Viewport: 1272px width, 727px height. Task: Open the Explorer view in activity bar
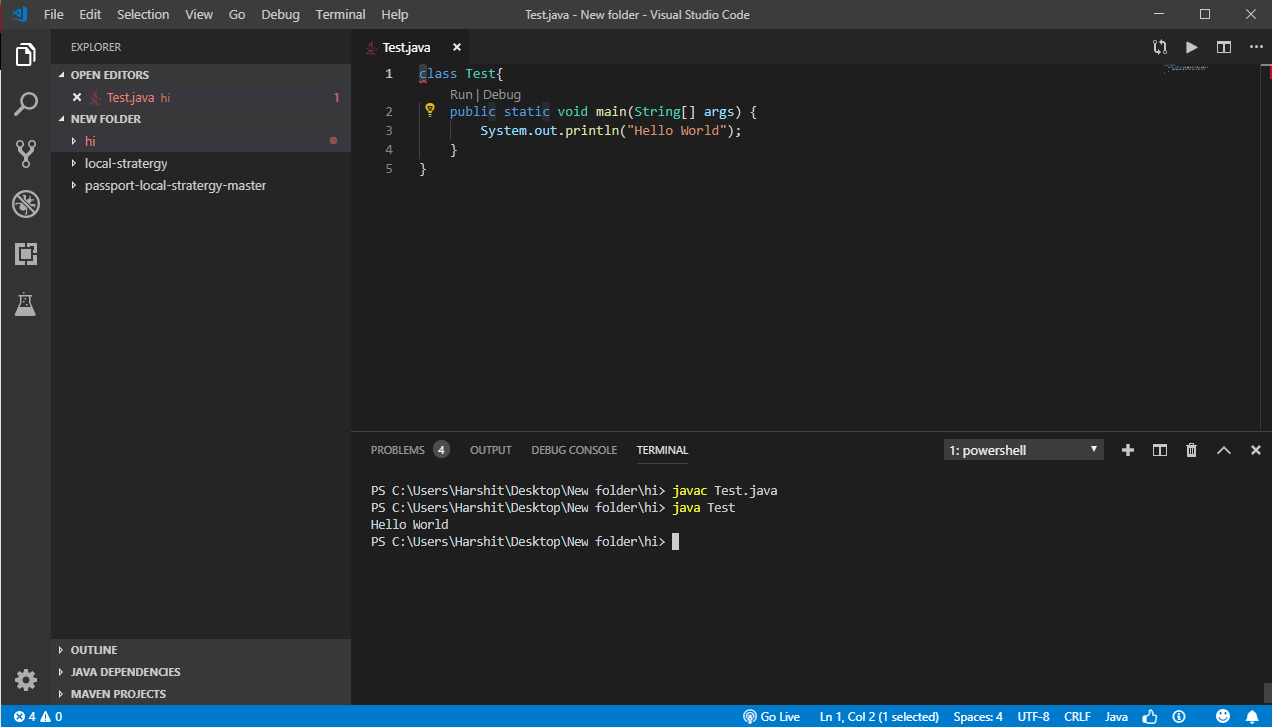[25, 54]
